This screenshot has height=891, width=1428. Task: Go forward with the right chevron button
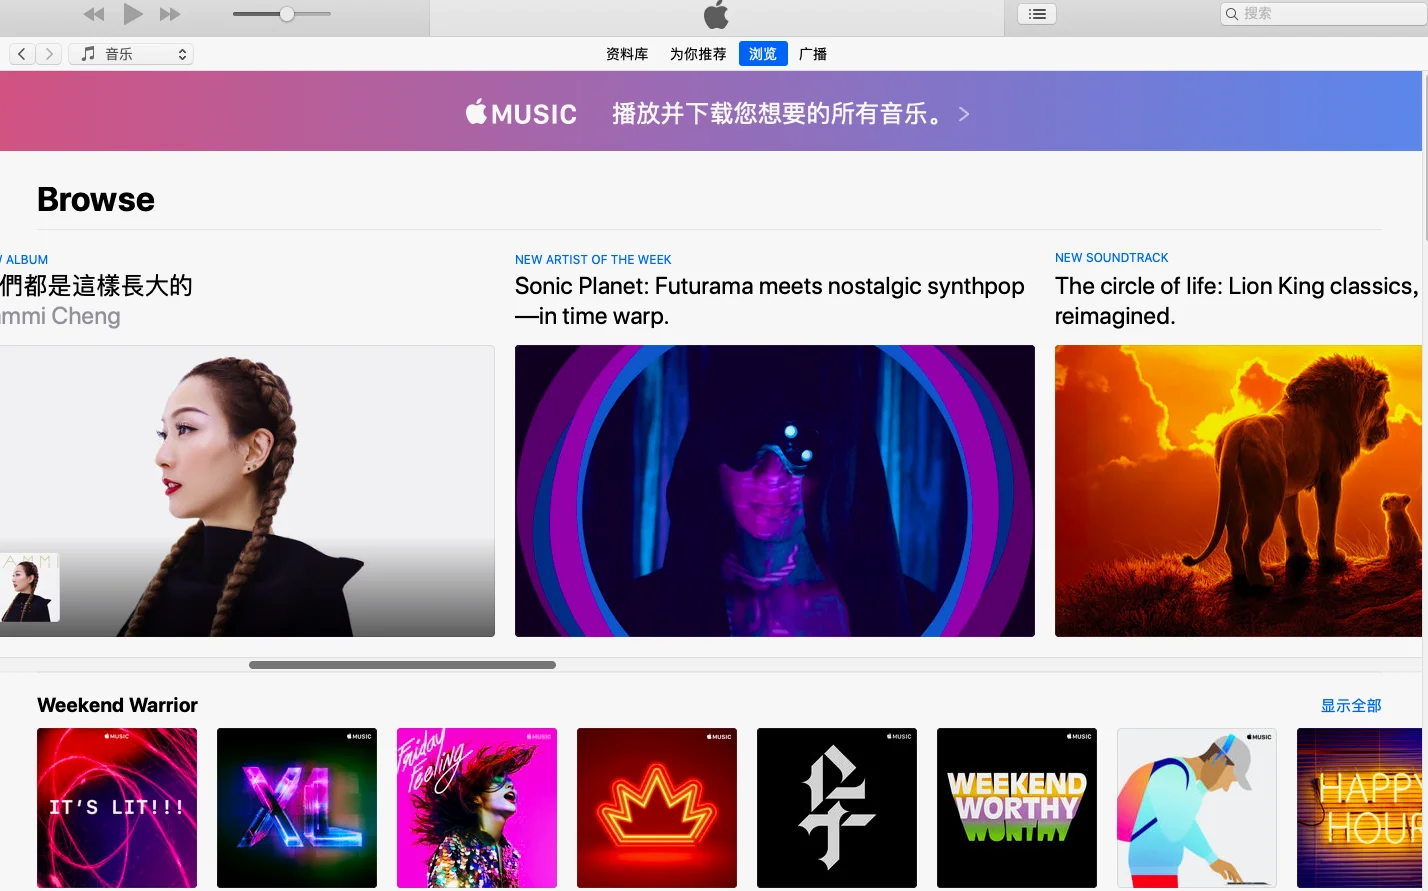coord(49,54)
